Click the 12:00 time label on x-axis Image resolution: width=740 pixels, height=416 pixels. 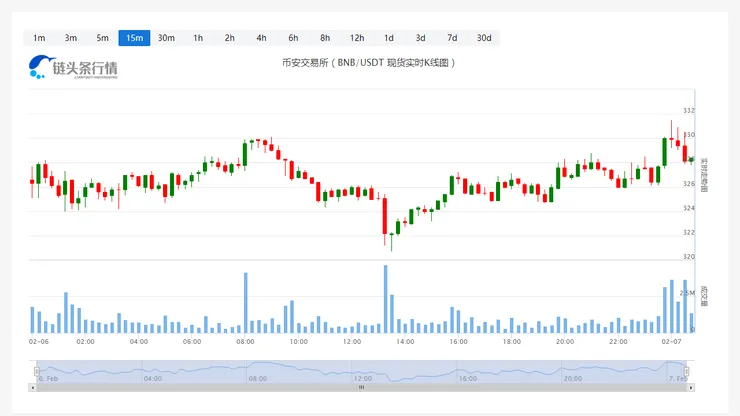point(352,341)
